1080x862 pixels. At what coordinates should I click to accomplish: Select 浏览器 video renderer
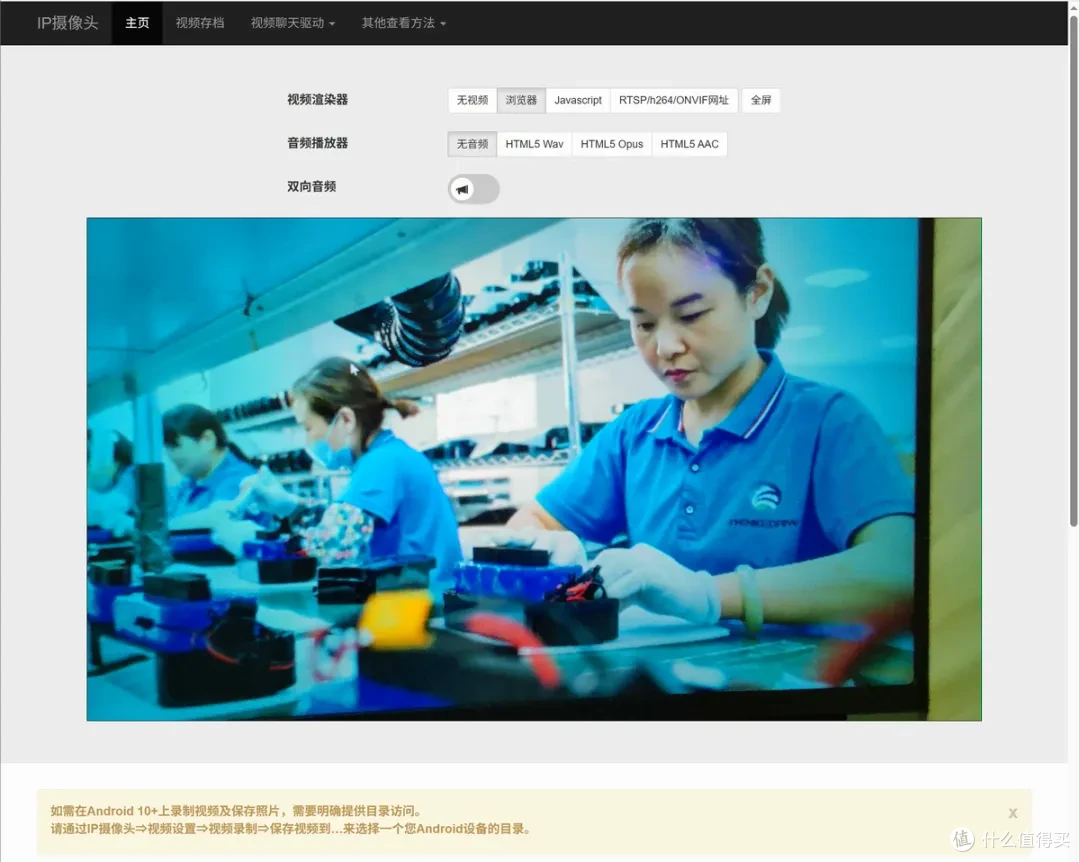[521, 100]
